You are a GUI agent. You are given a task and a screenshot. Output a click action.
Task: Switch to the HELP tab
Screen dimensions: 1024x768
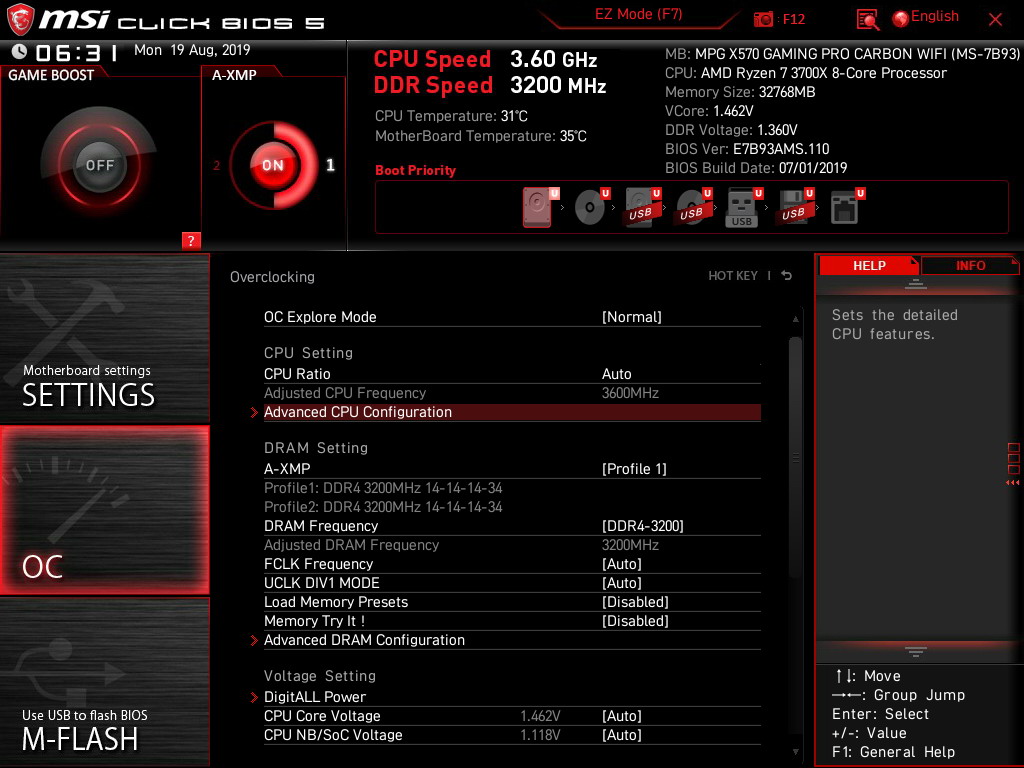click(869, 266)
